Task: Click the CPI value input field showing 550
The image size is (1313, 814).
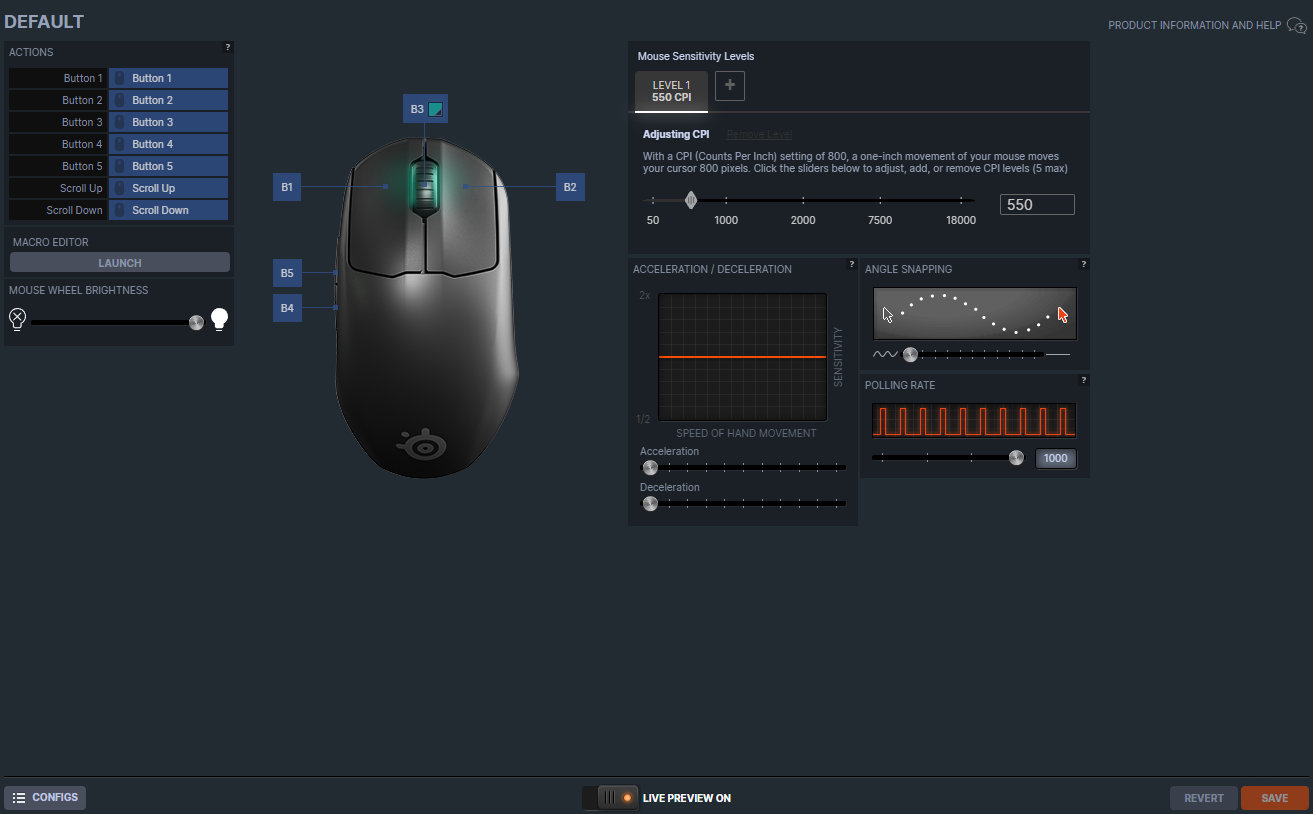Action: tap(1037, 205)
